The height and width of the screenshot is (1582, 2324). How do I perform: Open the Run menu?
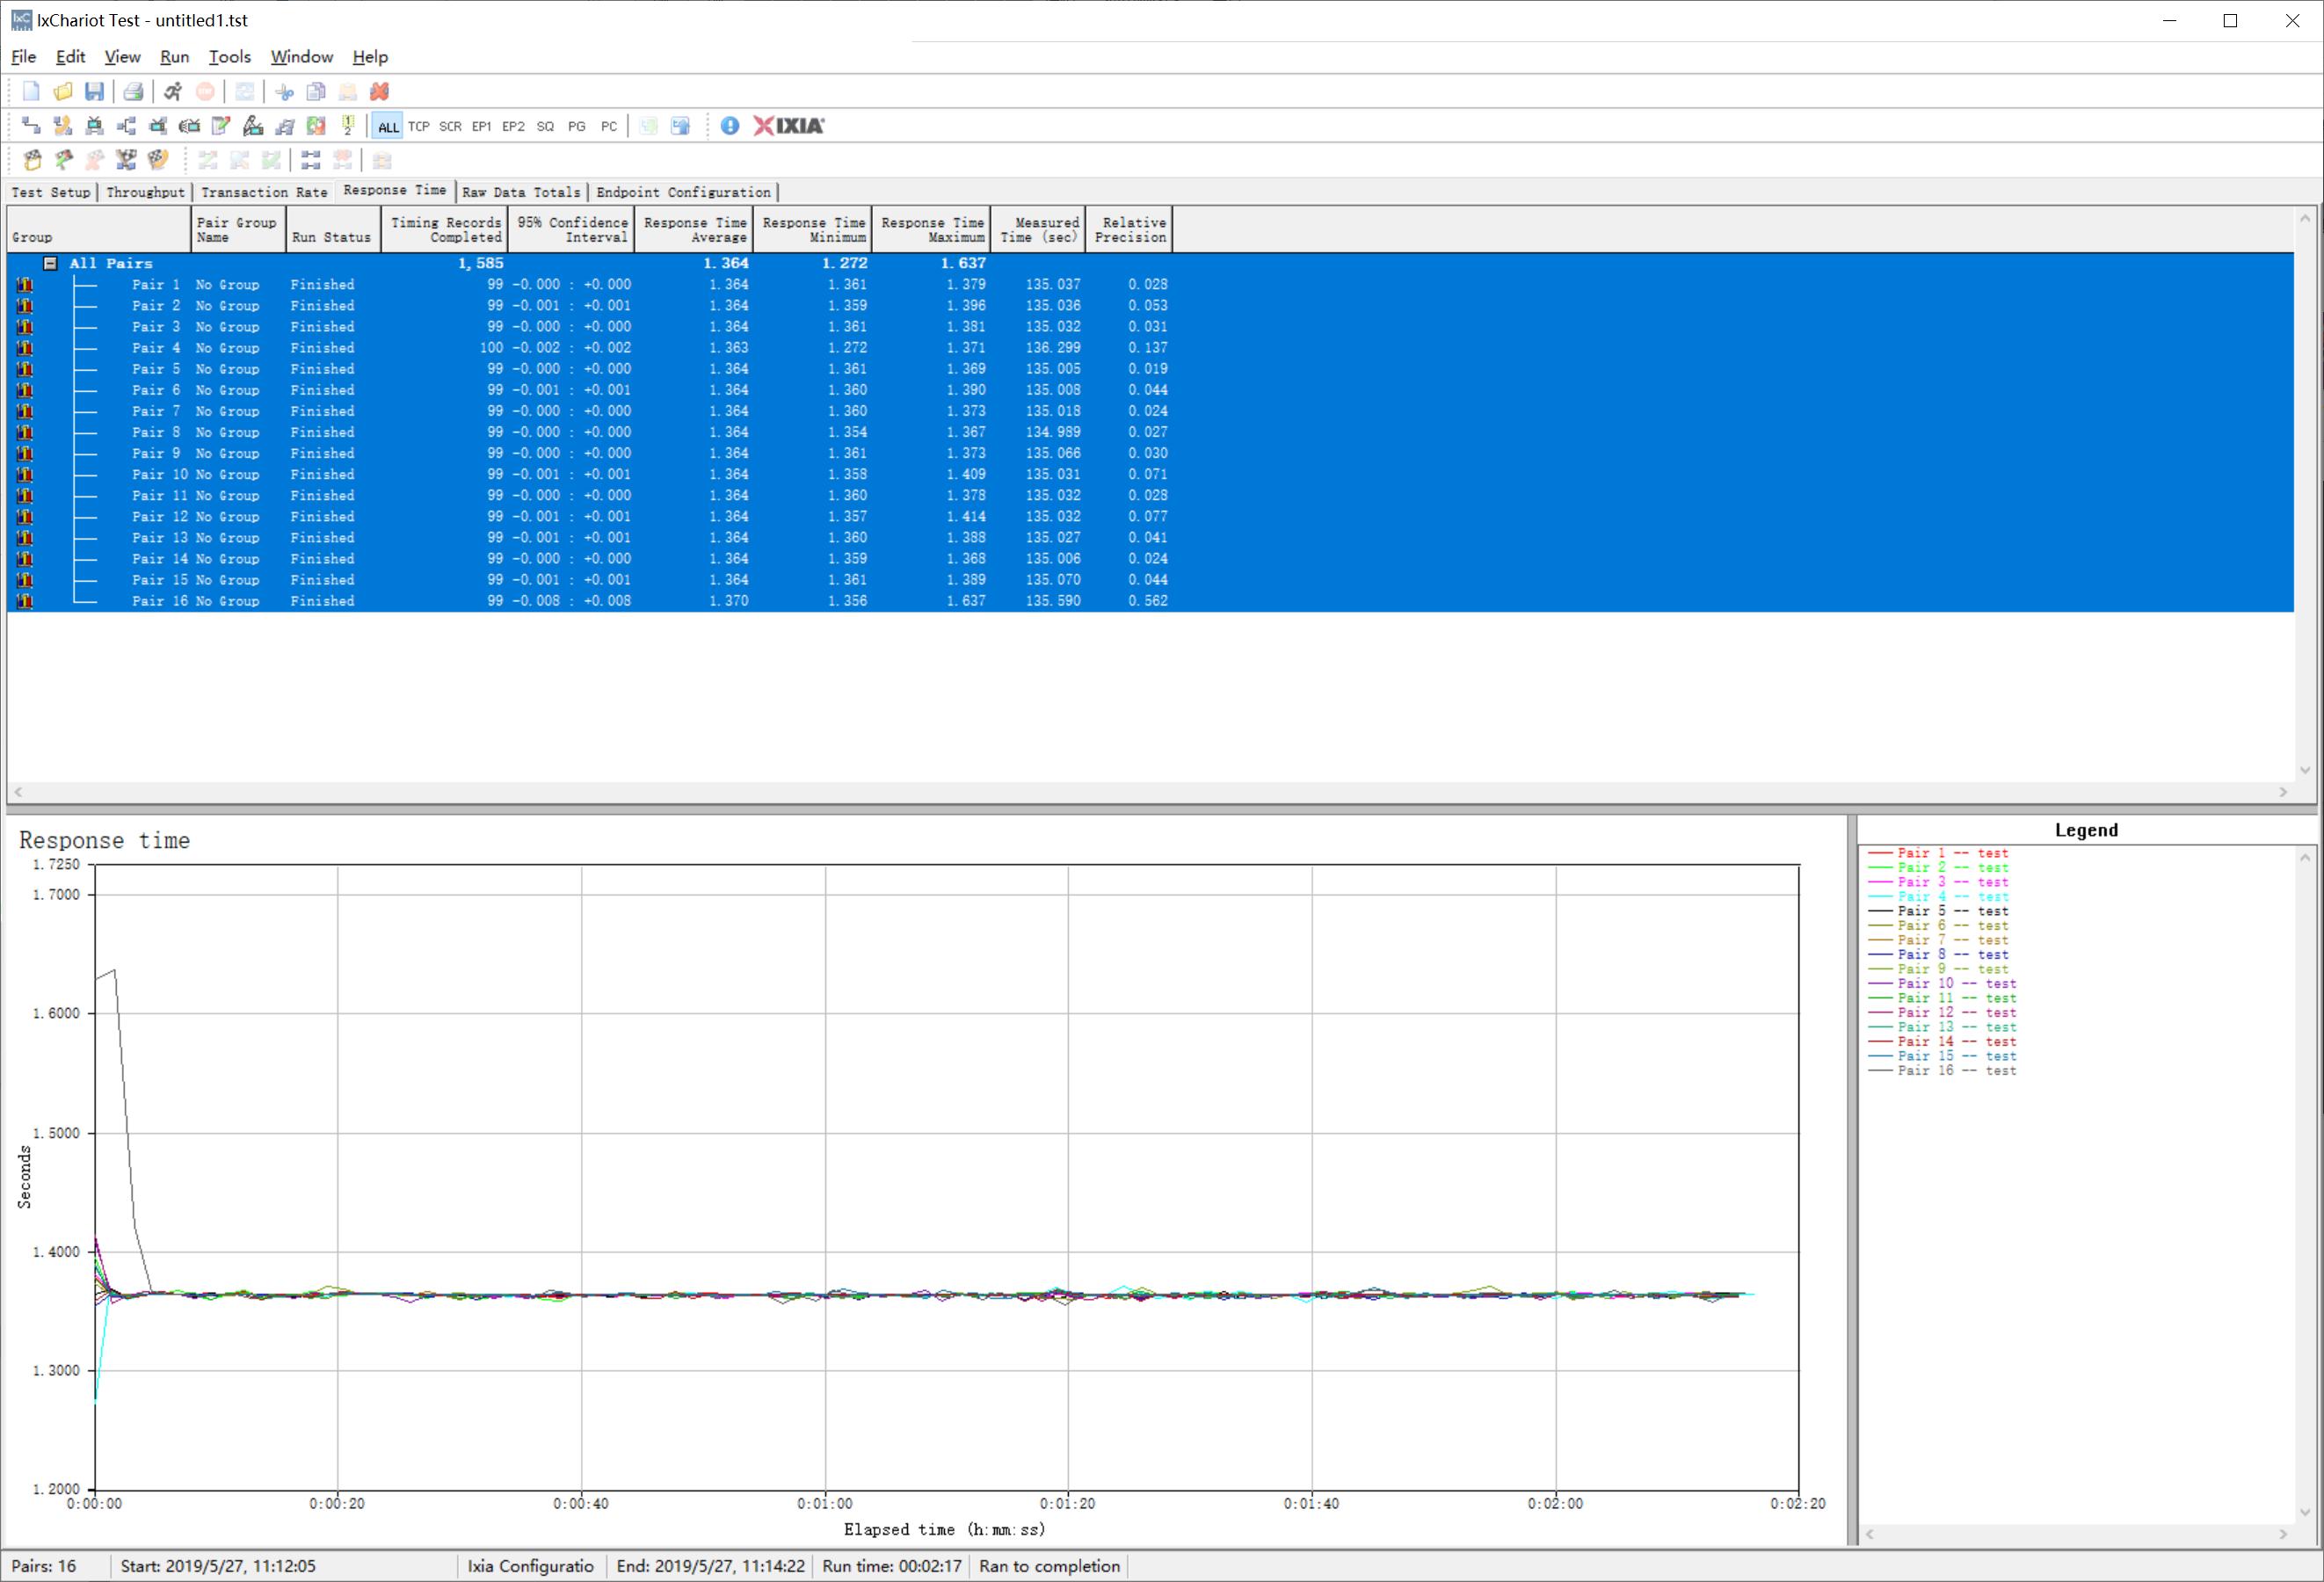174,57
